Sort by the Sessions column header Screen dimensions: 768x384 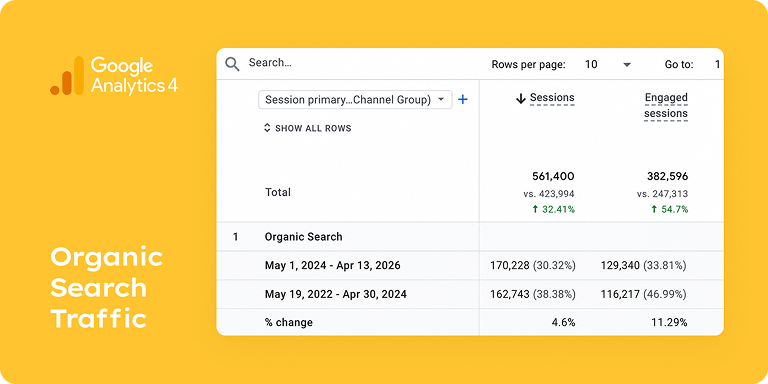pos(552,98)
